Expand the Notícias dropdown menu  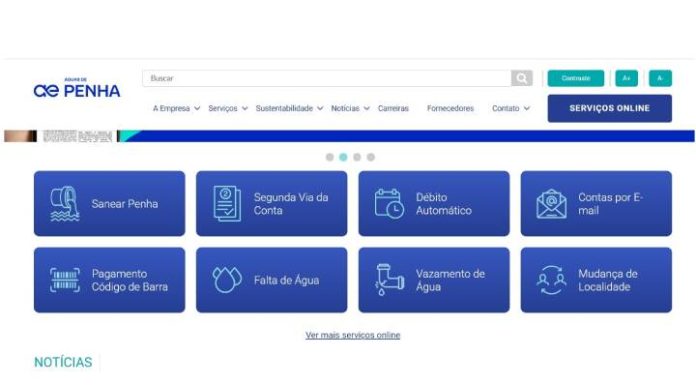click(350, 108)
